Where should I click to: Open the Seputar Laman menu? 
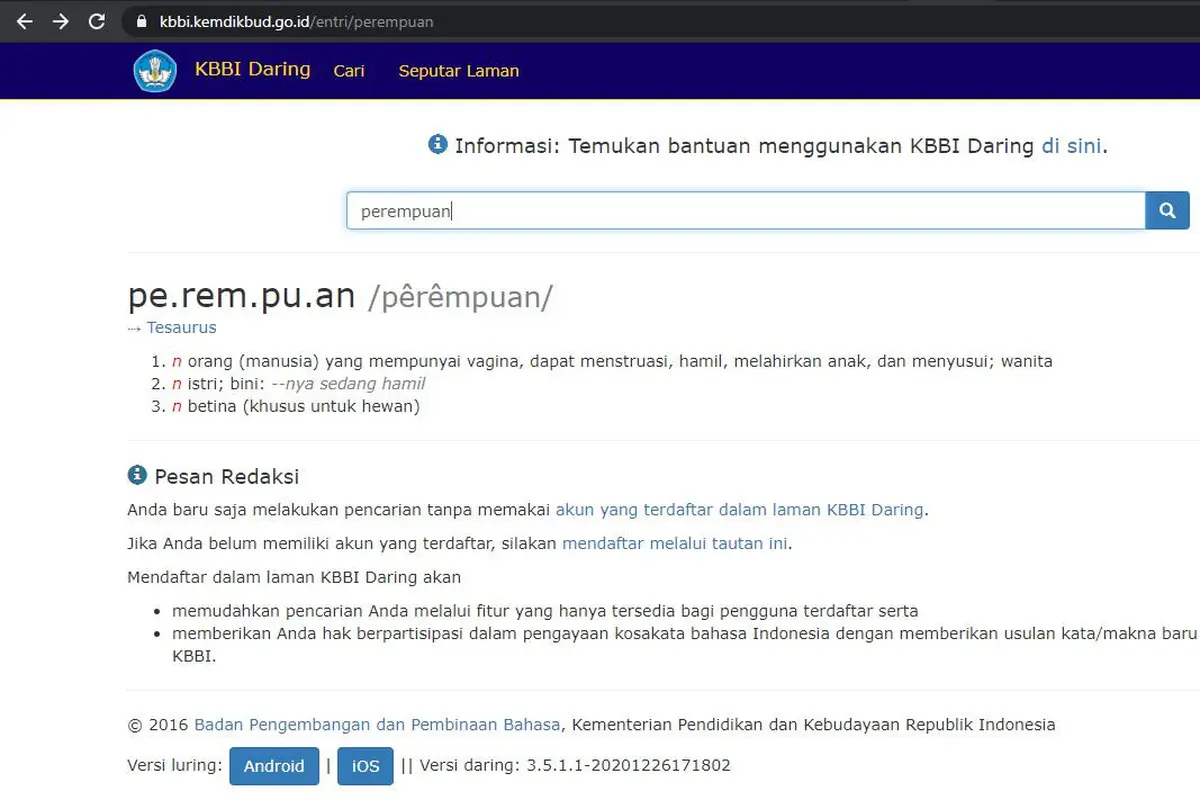pos(459,71)
